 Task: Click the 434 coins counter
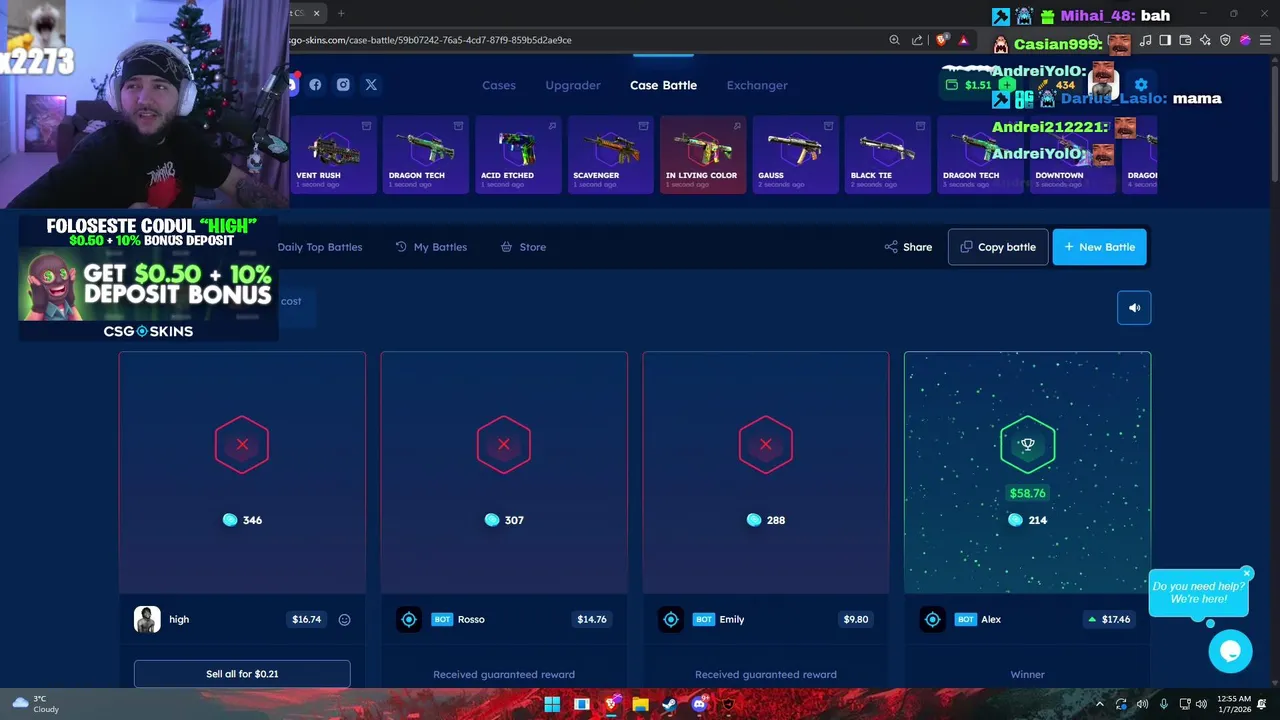coord(1064,85)
